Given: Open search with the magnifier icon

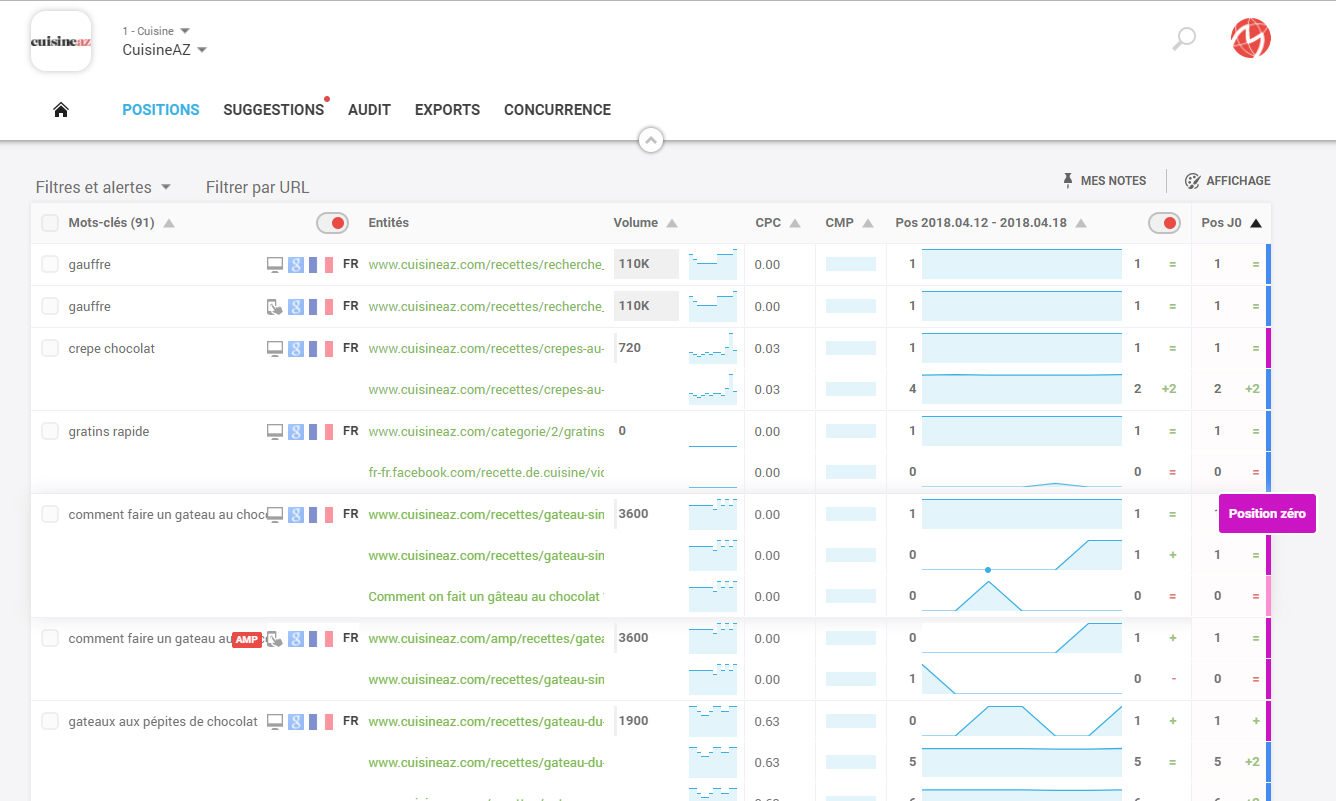Looking at the screenshot, I should tap(1184, 39).
